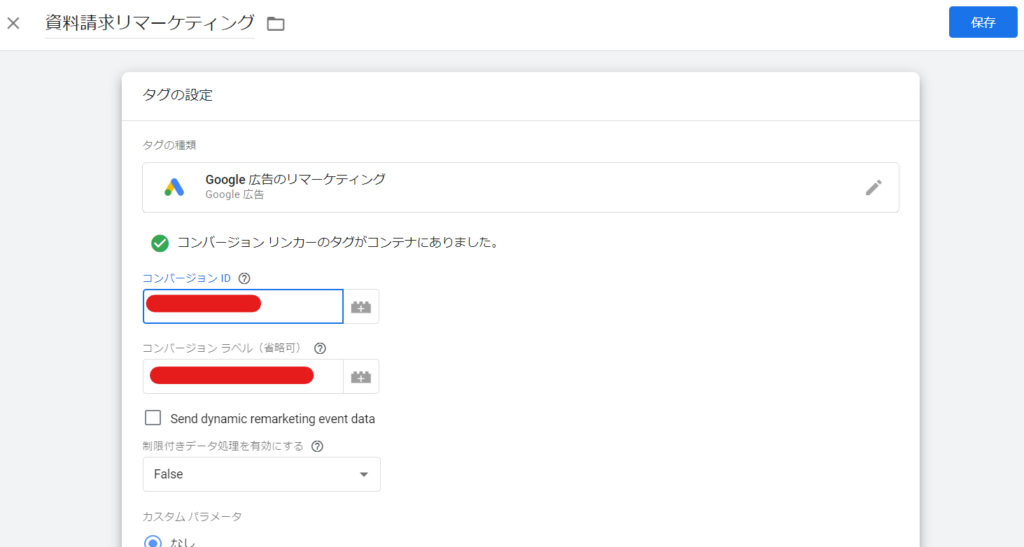Click the pencil icon to edit tag type

(x=873, y=187)
